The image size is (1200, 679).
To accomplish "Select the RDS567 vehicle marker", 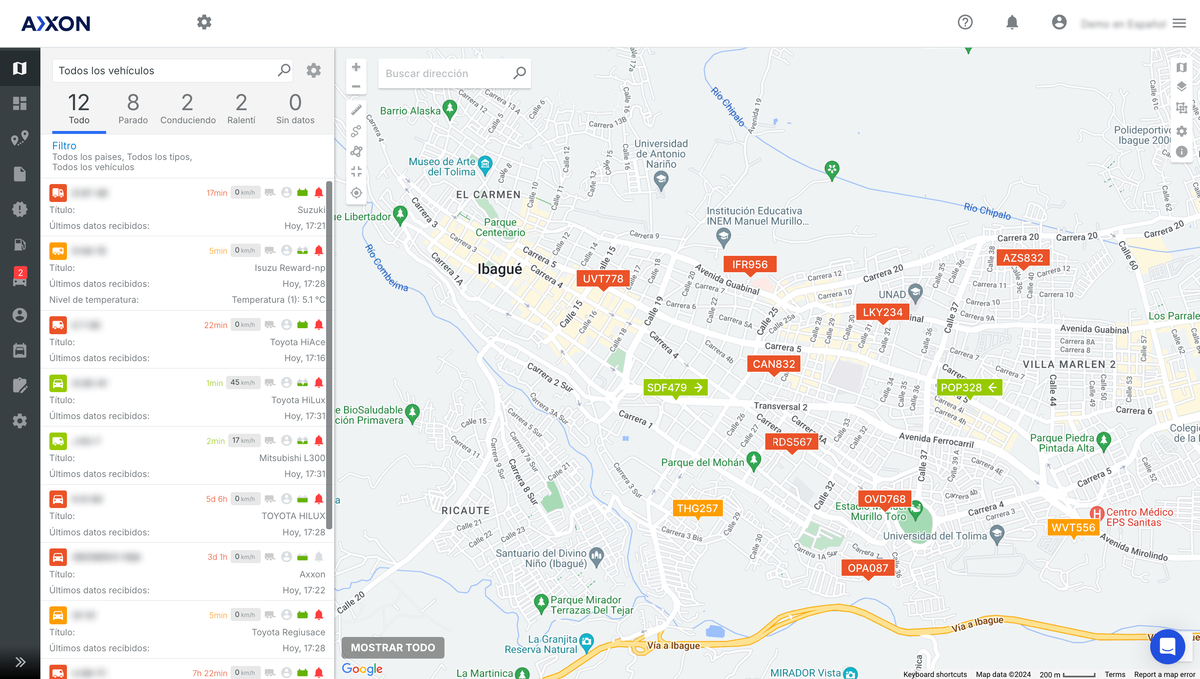I will pyautogui.click(x=792, y=442).
